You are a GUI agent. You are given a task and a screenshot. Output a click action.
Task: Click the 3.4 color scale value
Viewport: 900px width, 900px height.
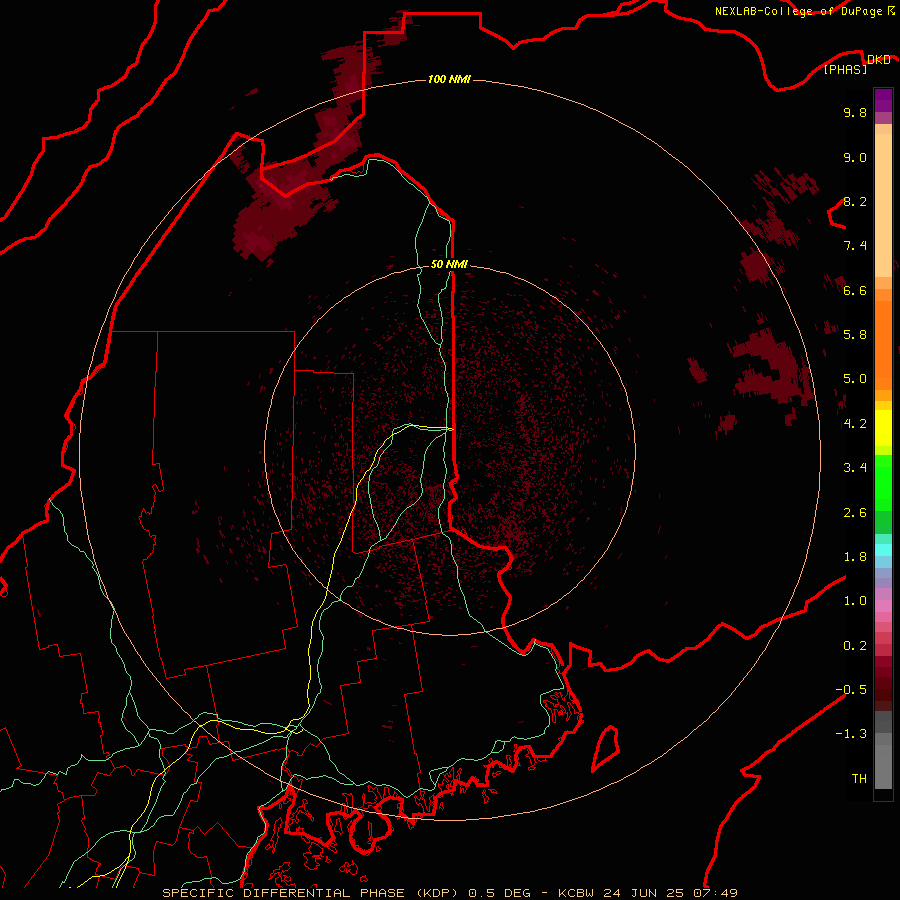pyautogui.click(x=855, y=468)
